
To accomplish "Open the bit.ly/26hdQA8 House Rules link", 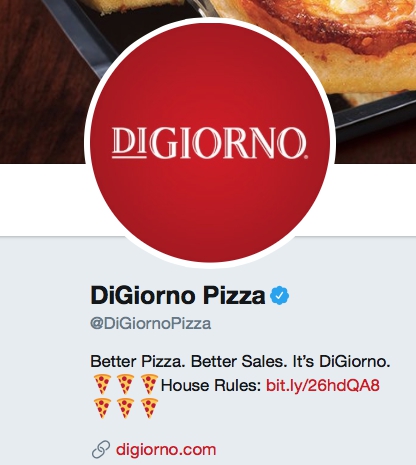I will pyautogui.click(x=323, y=385).
